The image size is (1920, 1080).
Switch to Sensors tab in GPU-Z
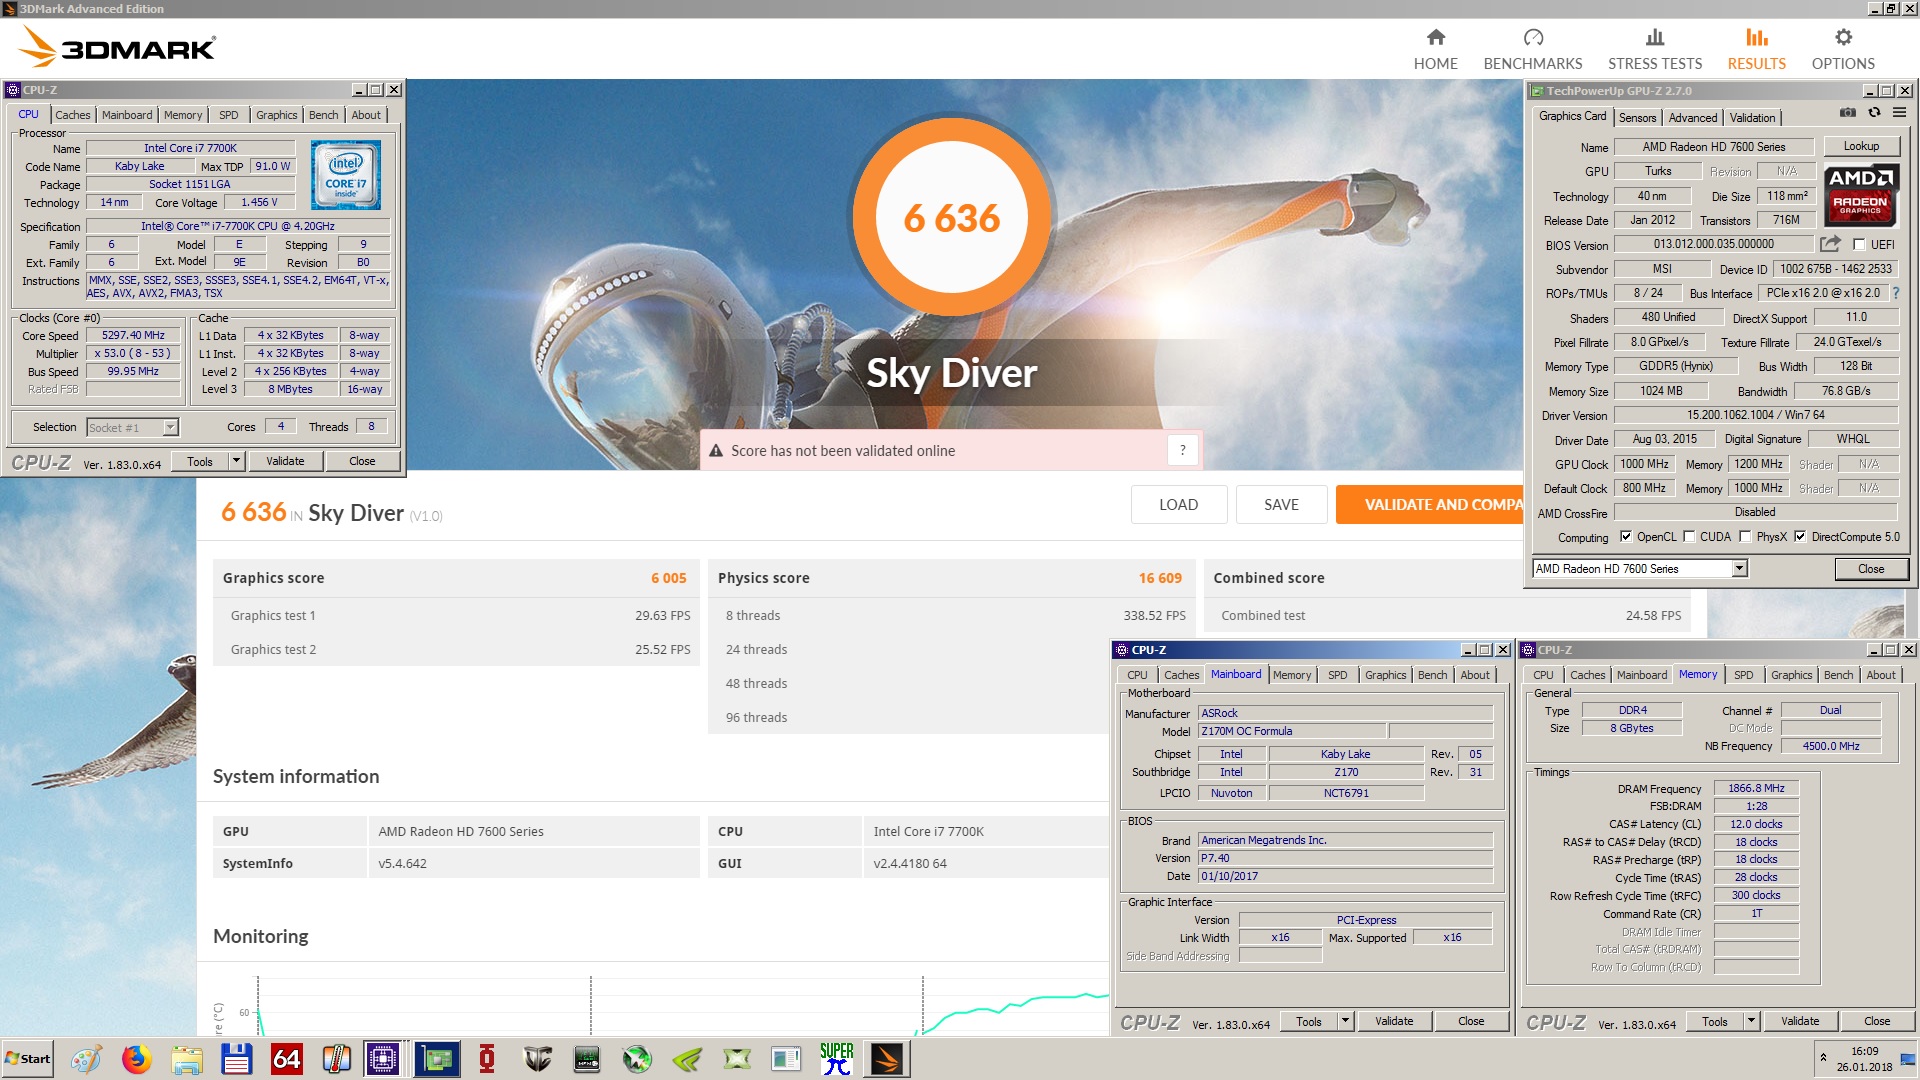point(1637,118)
